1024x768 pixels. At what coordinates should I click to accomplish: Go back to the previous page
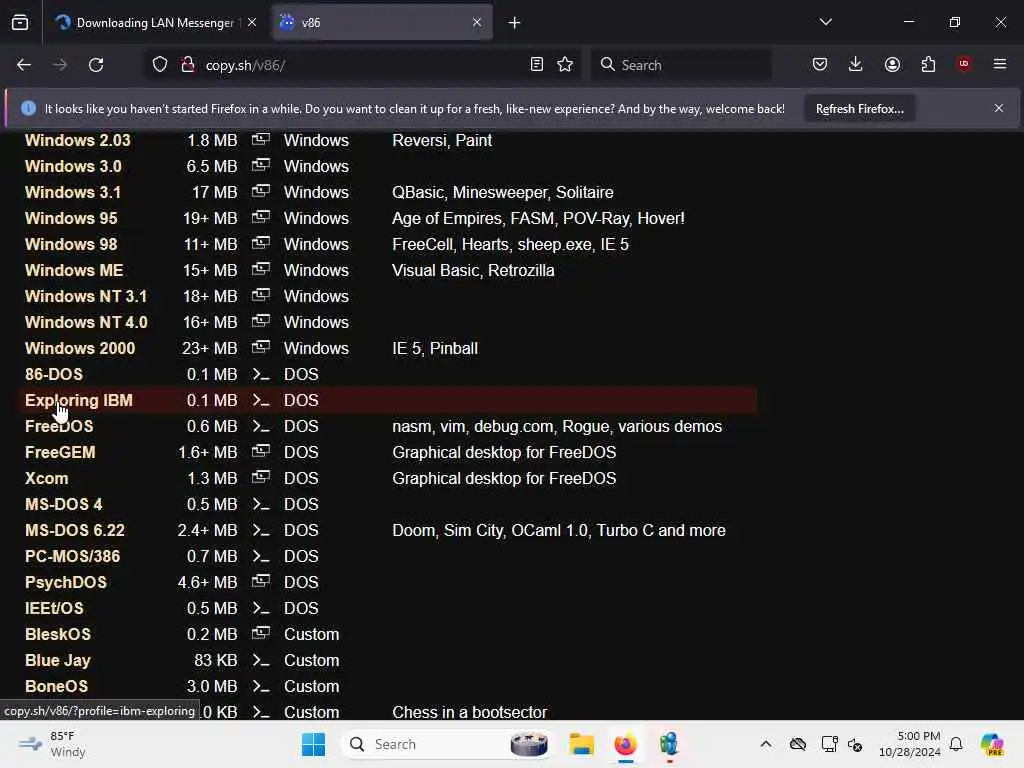tap(24, 65)
